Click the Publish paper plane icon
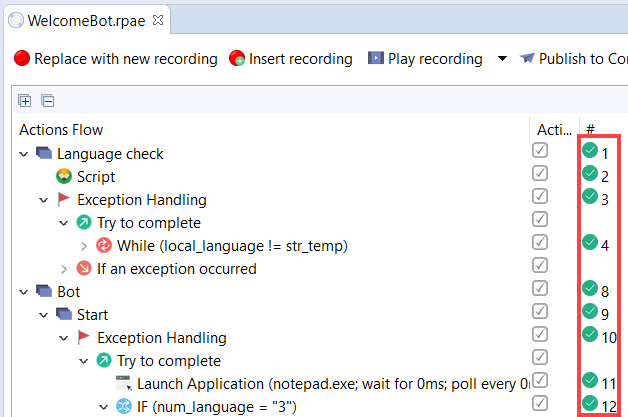The image size is (628, 417). (527, 58)
